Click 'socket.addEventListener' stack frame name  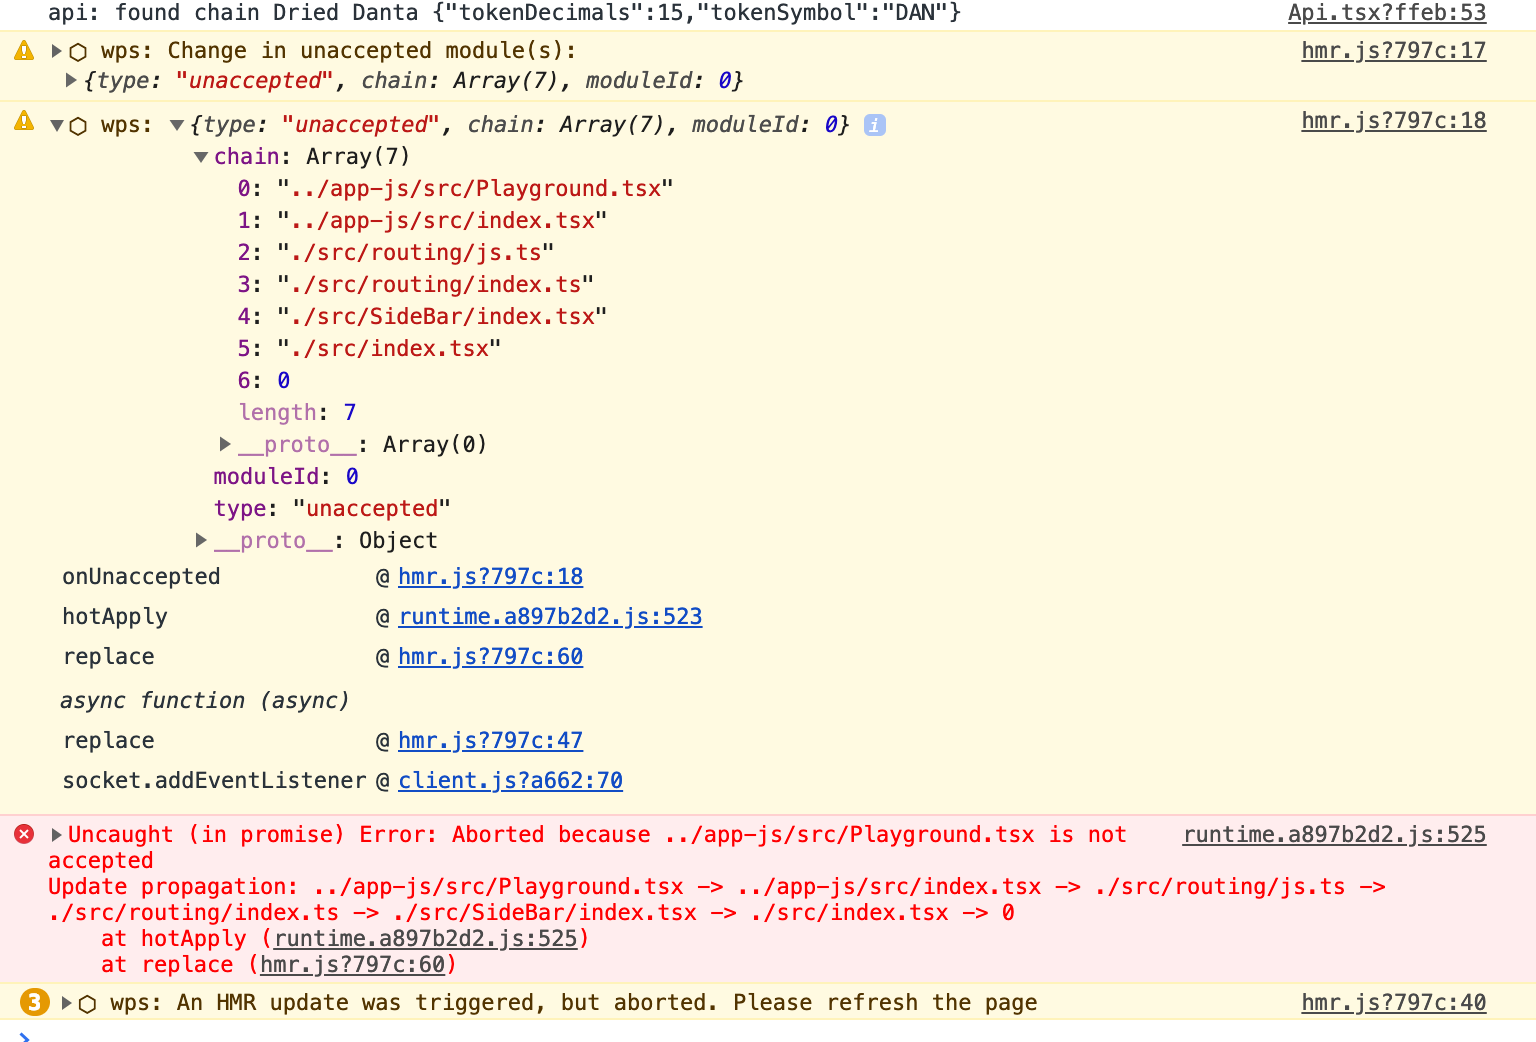(x=214, y=781)
